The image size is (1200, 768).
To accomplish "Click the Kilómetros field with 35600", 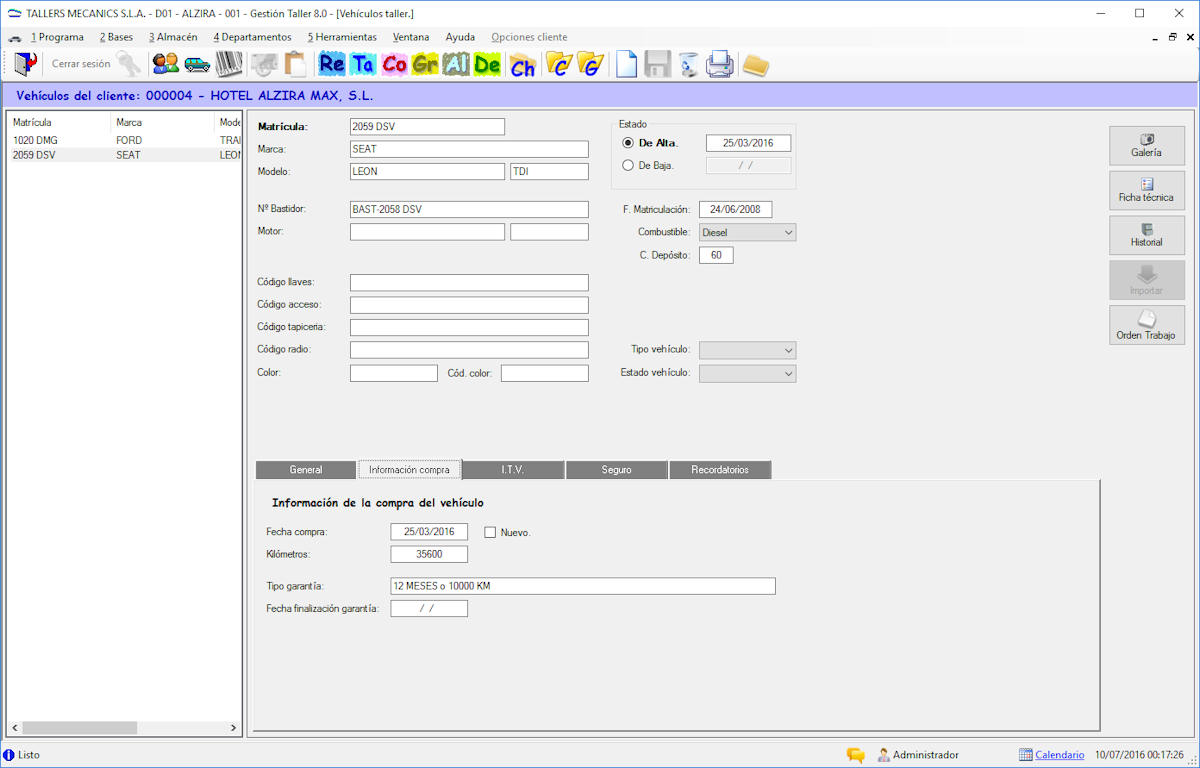I will (429, 554).
